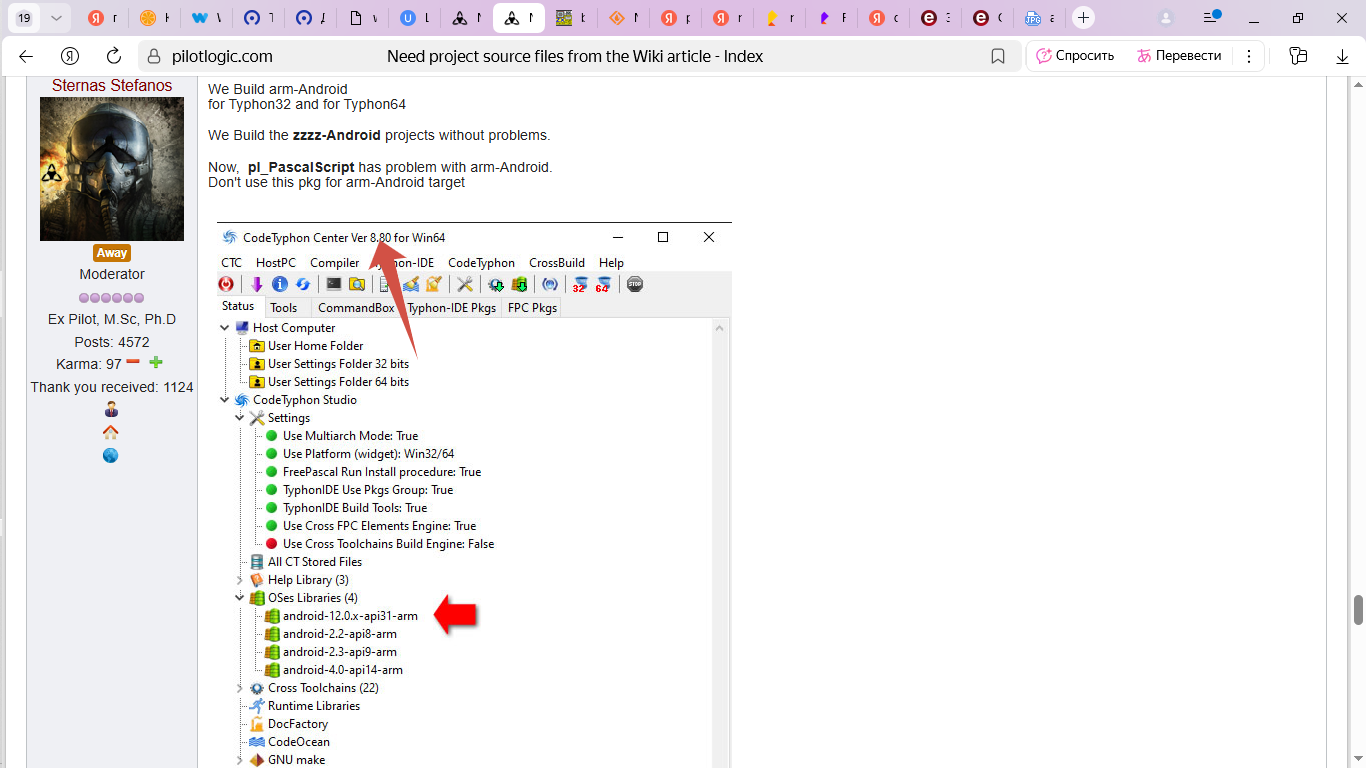Image resolution: width=1366 pixels, height=768 pixels.
Task: Open the browser downloads icon
Action: pos(1342,57)
